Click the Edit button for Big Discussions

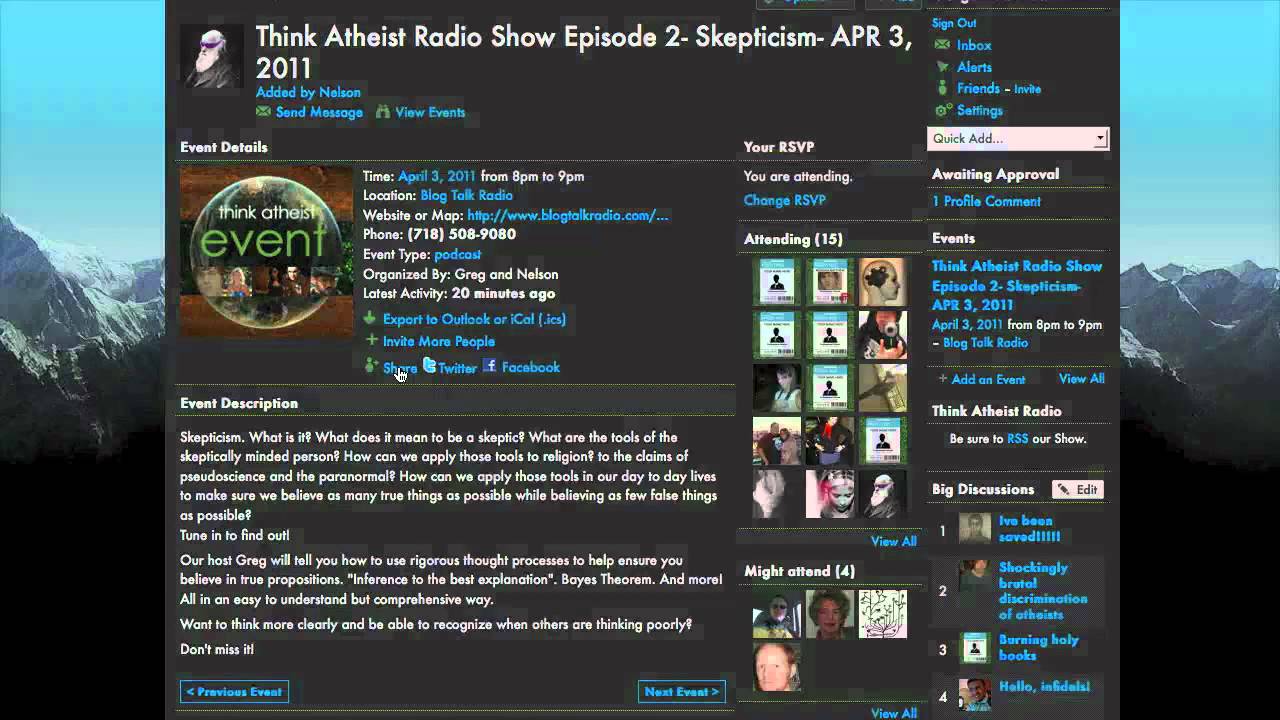click(1077, 489)
